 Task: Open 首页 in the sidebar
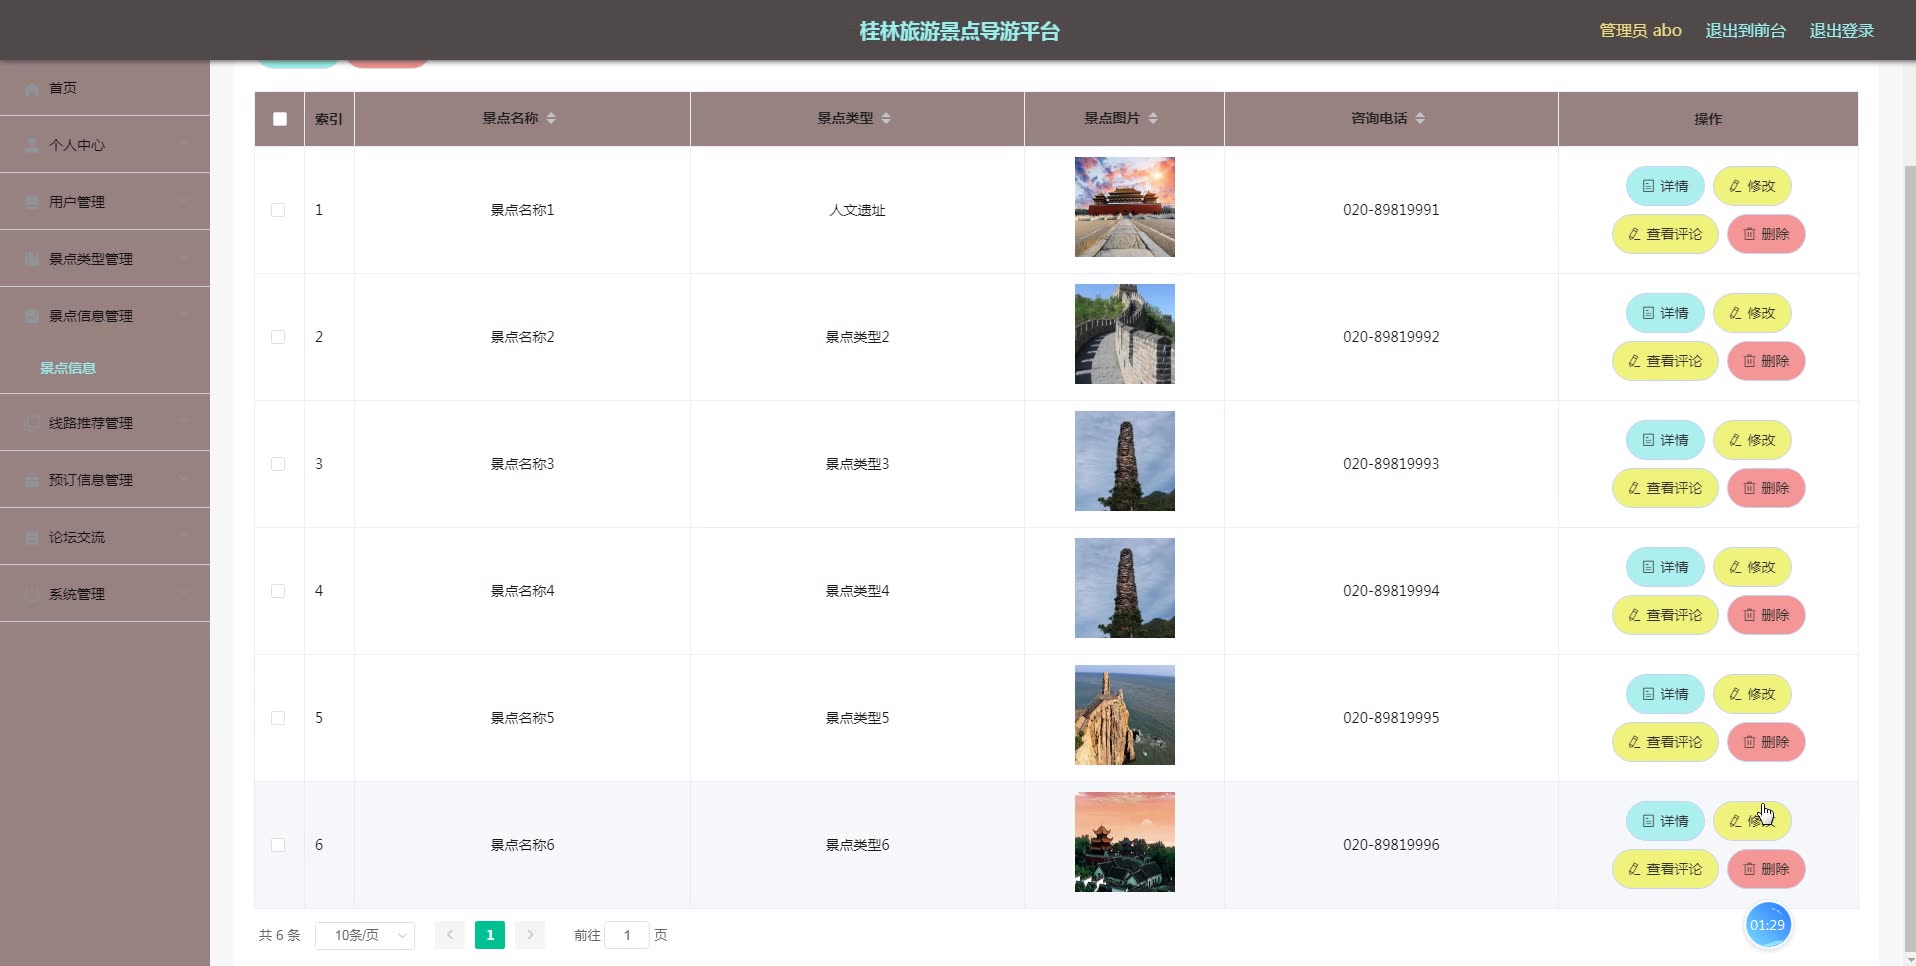[x=105, y=88]
